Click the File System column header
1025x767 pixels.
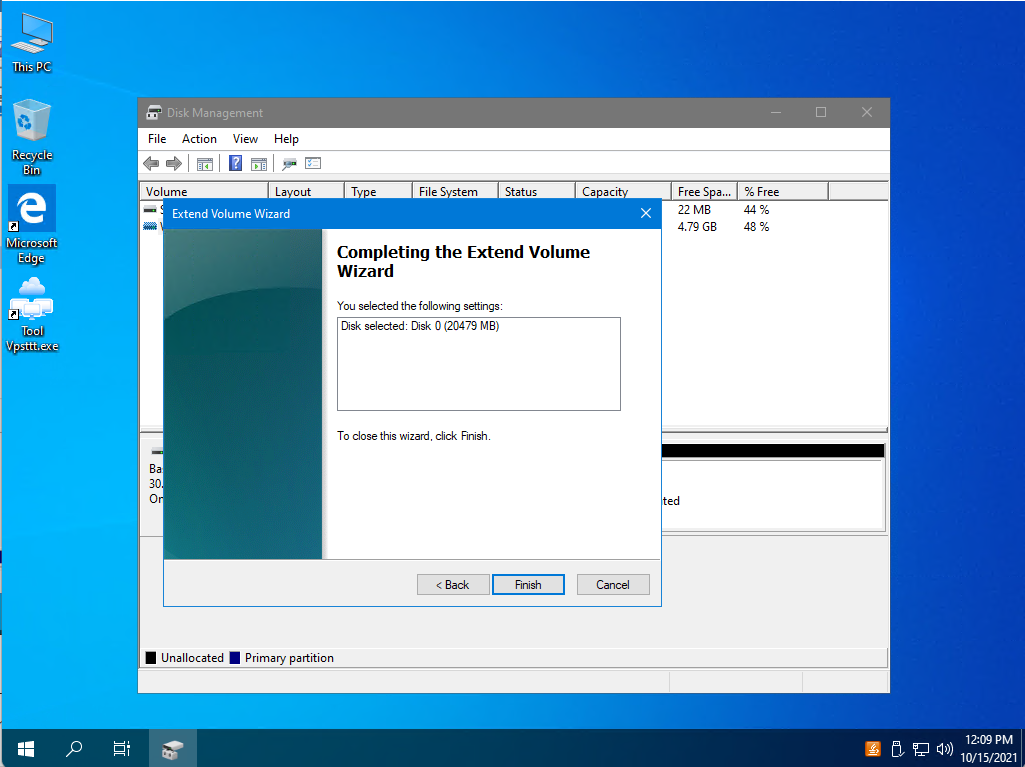click(456, 192)
